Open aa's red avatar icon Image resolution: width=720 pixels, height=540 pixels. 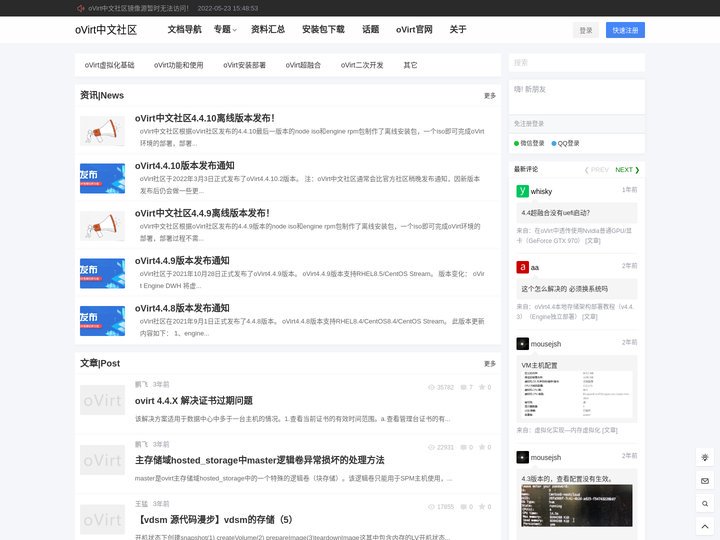(x=523, y=267)
